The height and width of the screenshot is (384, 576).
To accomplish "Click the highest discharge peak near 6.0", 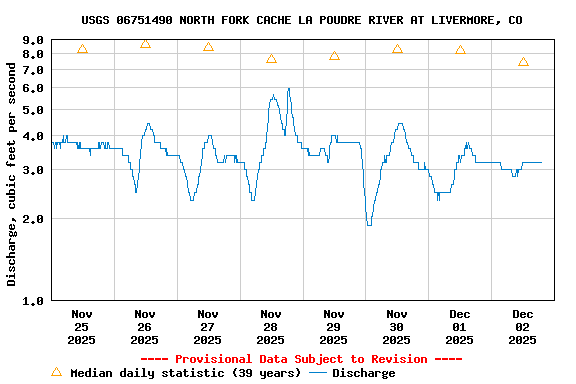I will pos(289,89).
